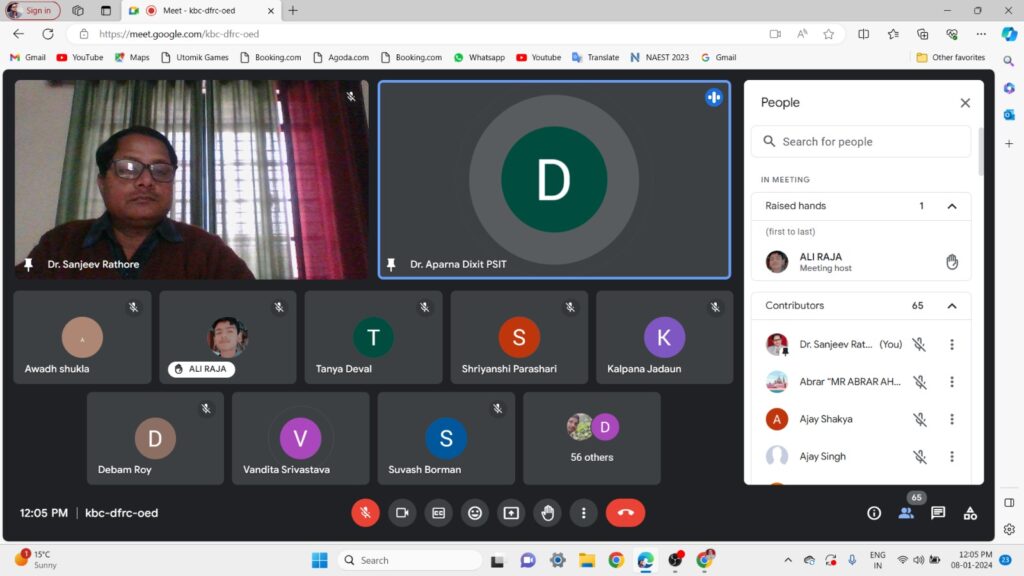Screen dimensions: 1024x576
Task: Collapse the Raised hands section
Action: click(x=952, y=206)
